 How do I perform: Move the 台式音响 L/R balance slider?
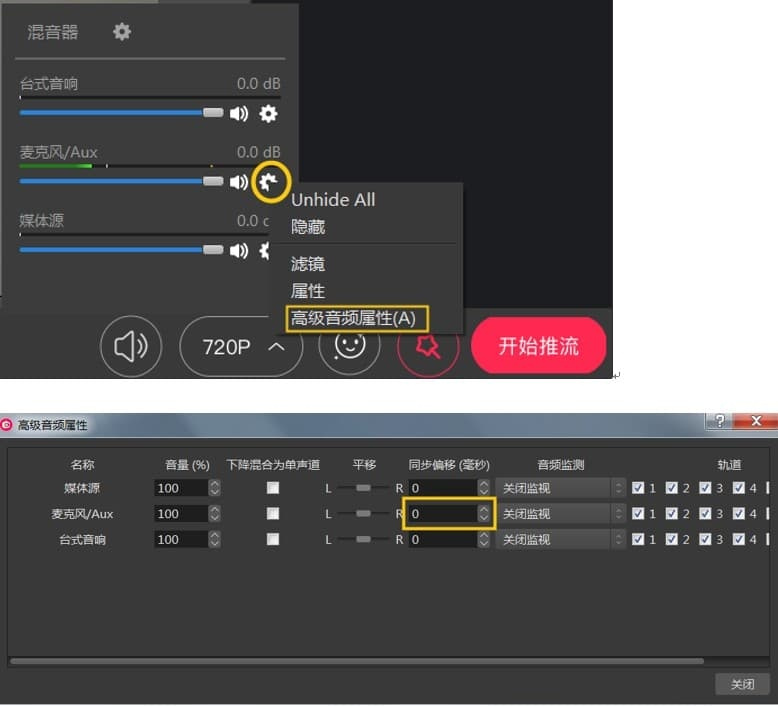[x=363, y=539]
